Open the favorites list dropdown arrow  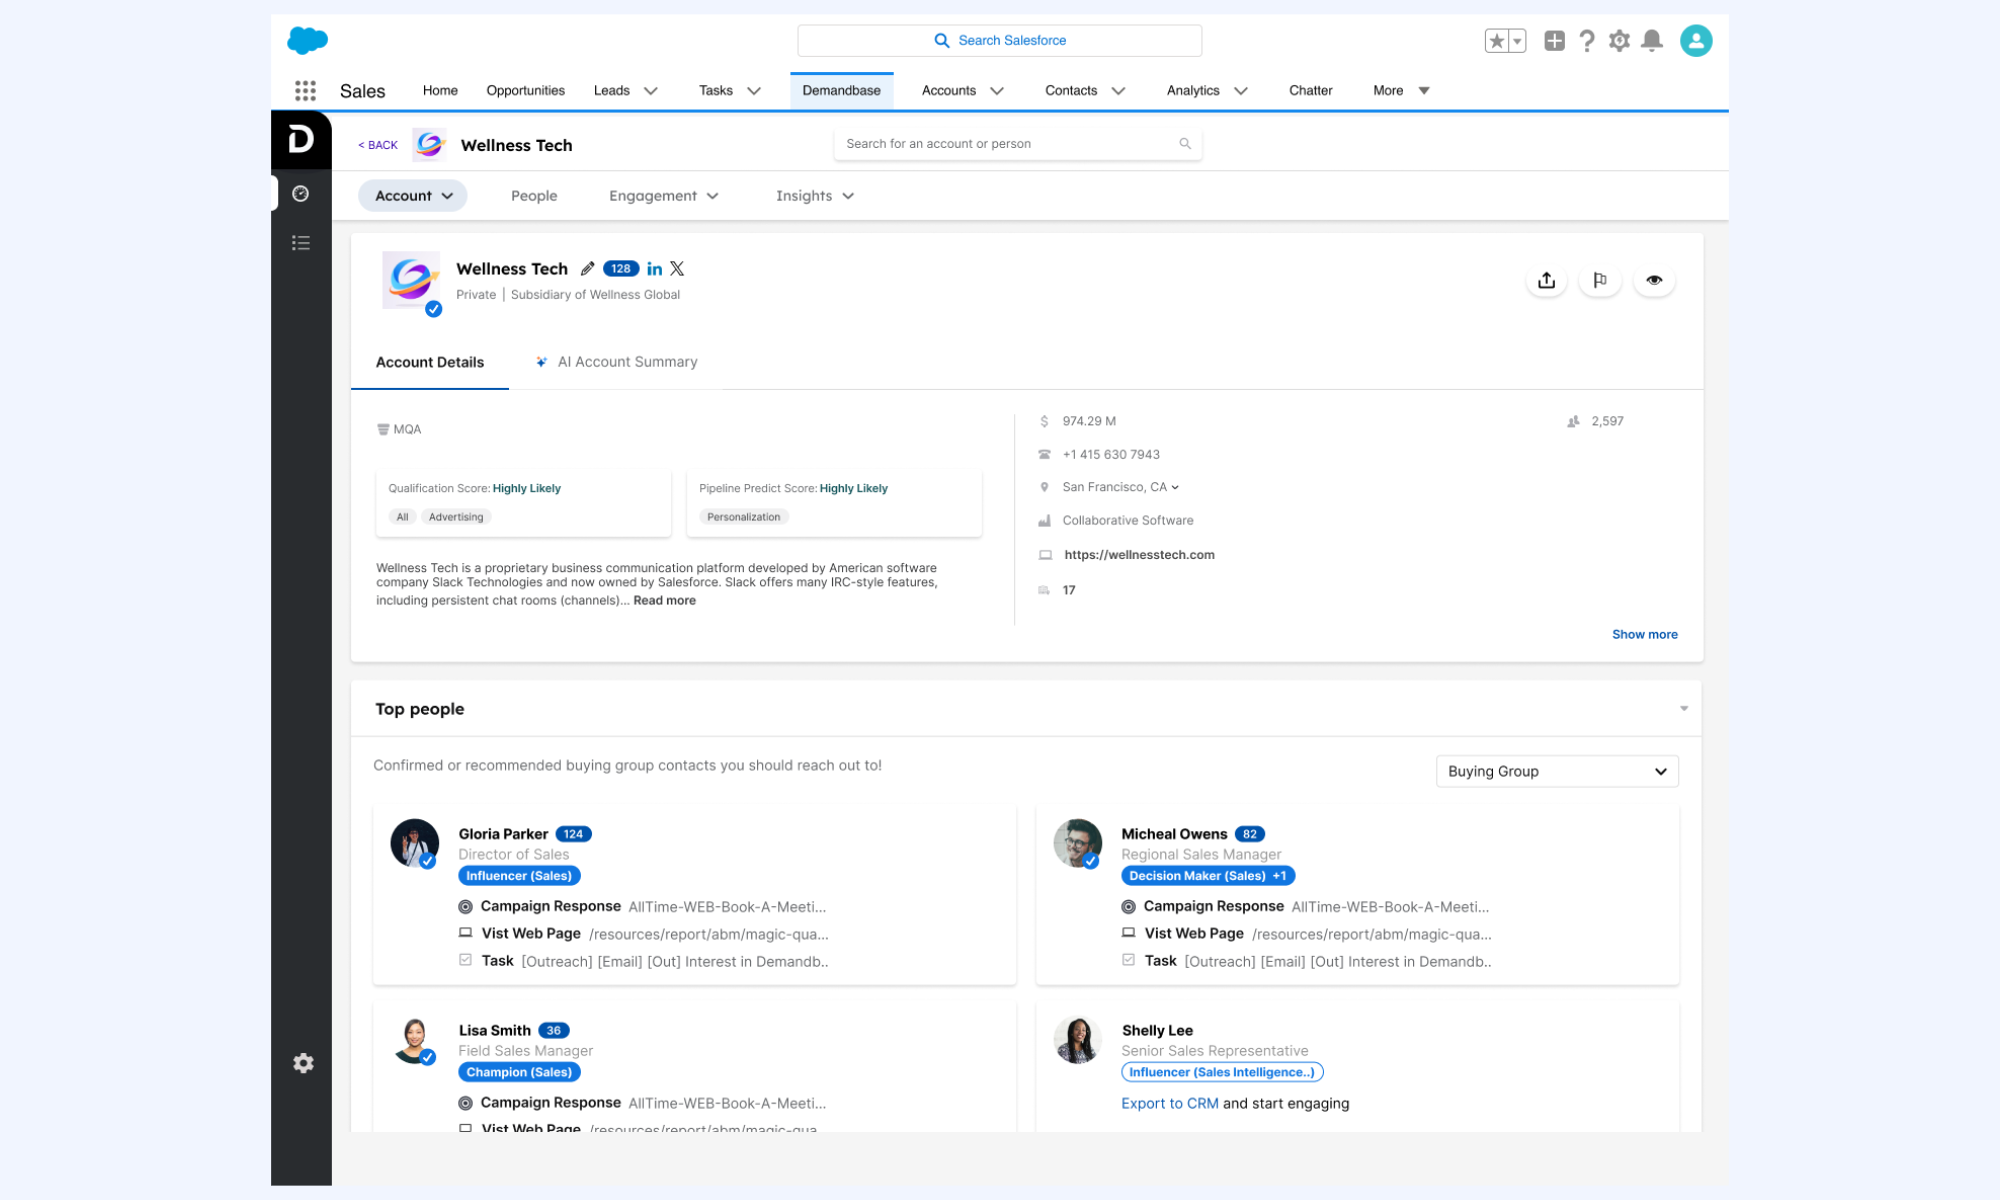pos(1518,41)
